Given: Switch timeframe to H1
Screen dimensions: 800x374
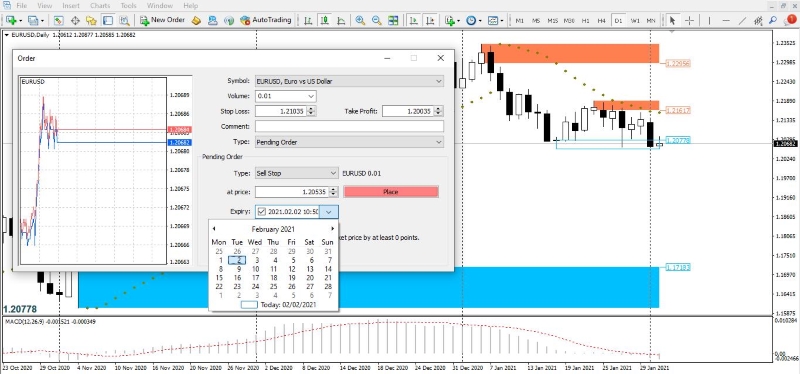Looking at the screenshot, I should [585, 20].
